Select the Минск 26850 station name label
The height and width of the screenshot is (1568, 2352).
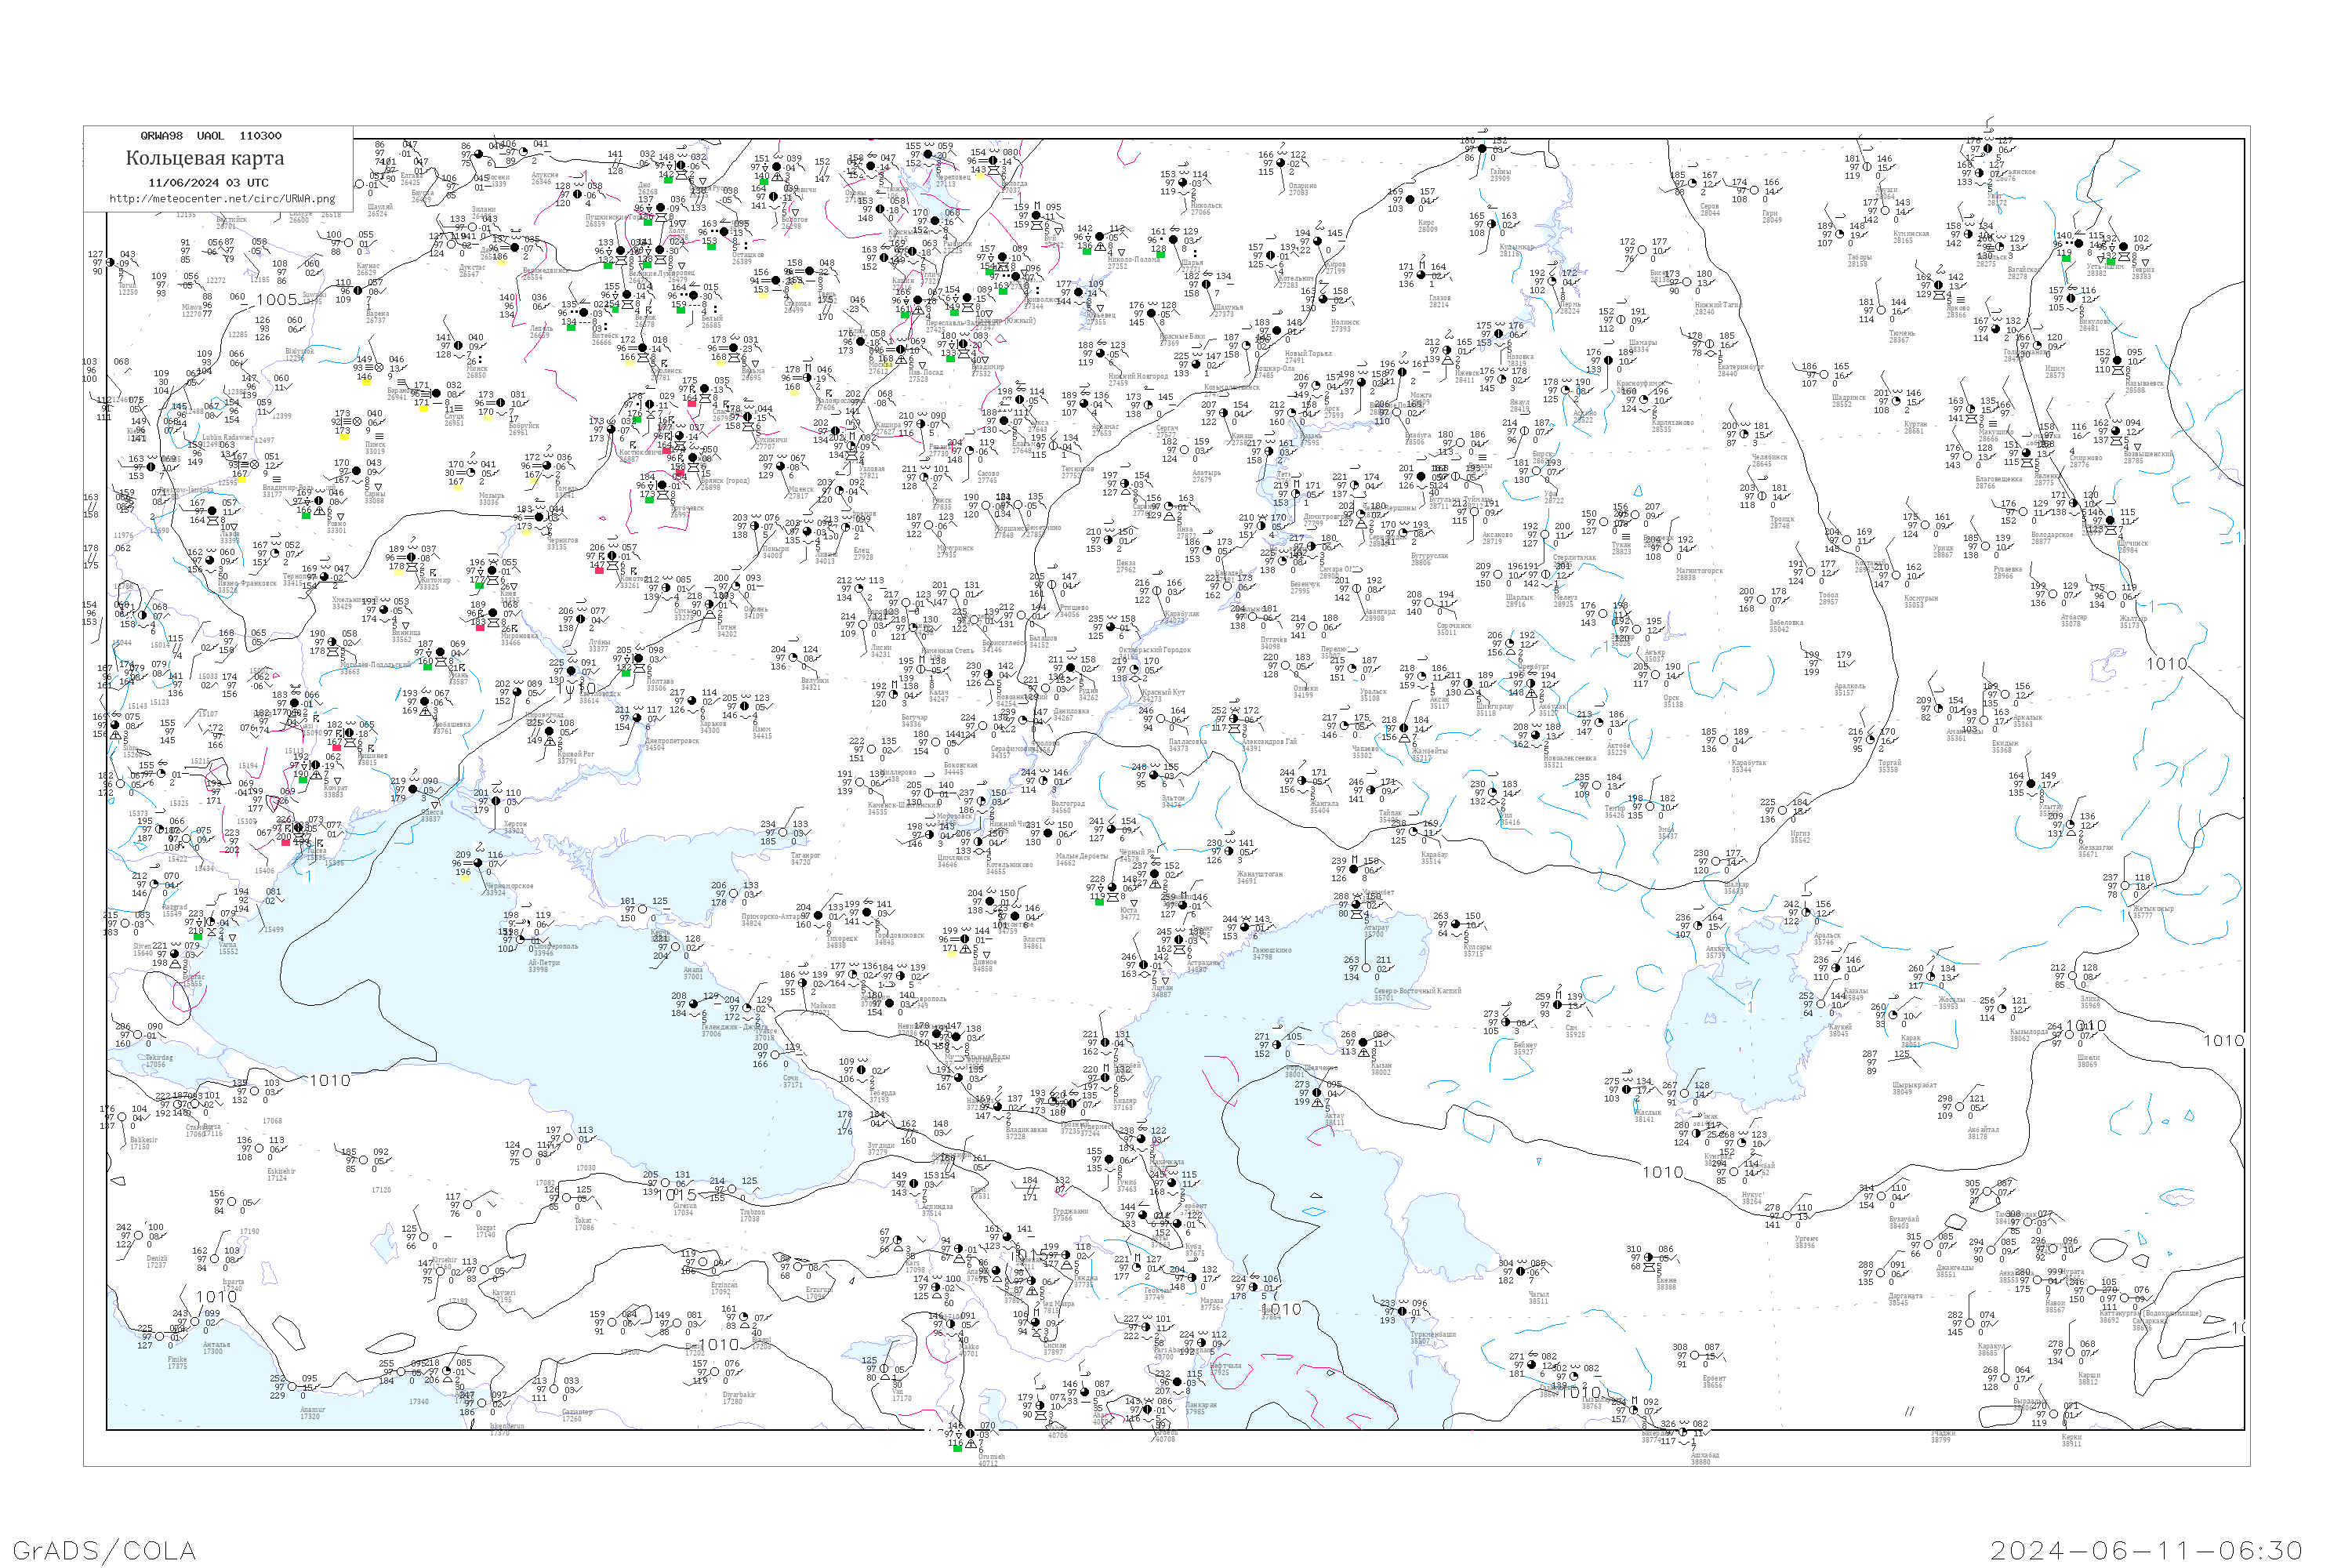click(x=476, y=372)
